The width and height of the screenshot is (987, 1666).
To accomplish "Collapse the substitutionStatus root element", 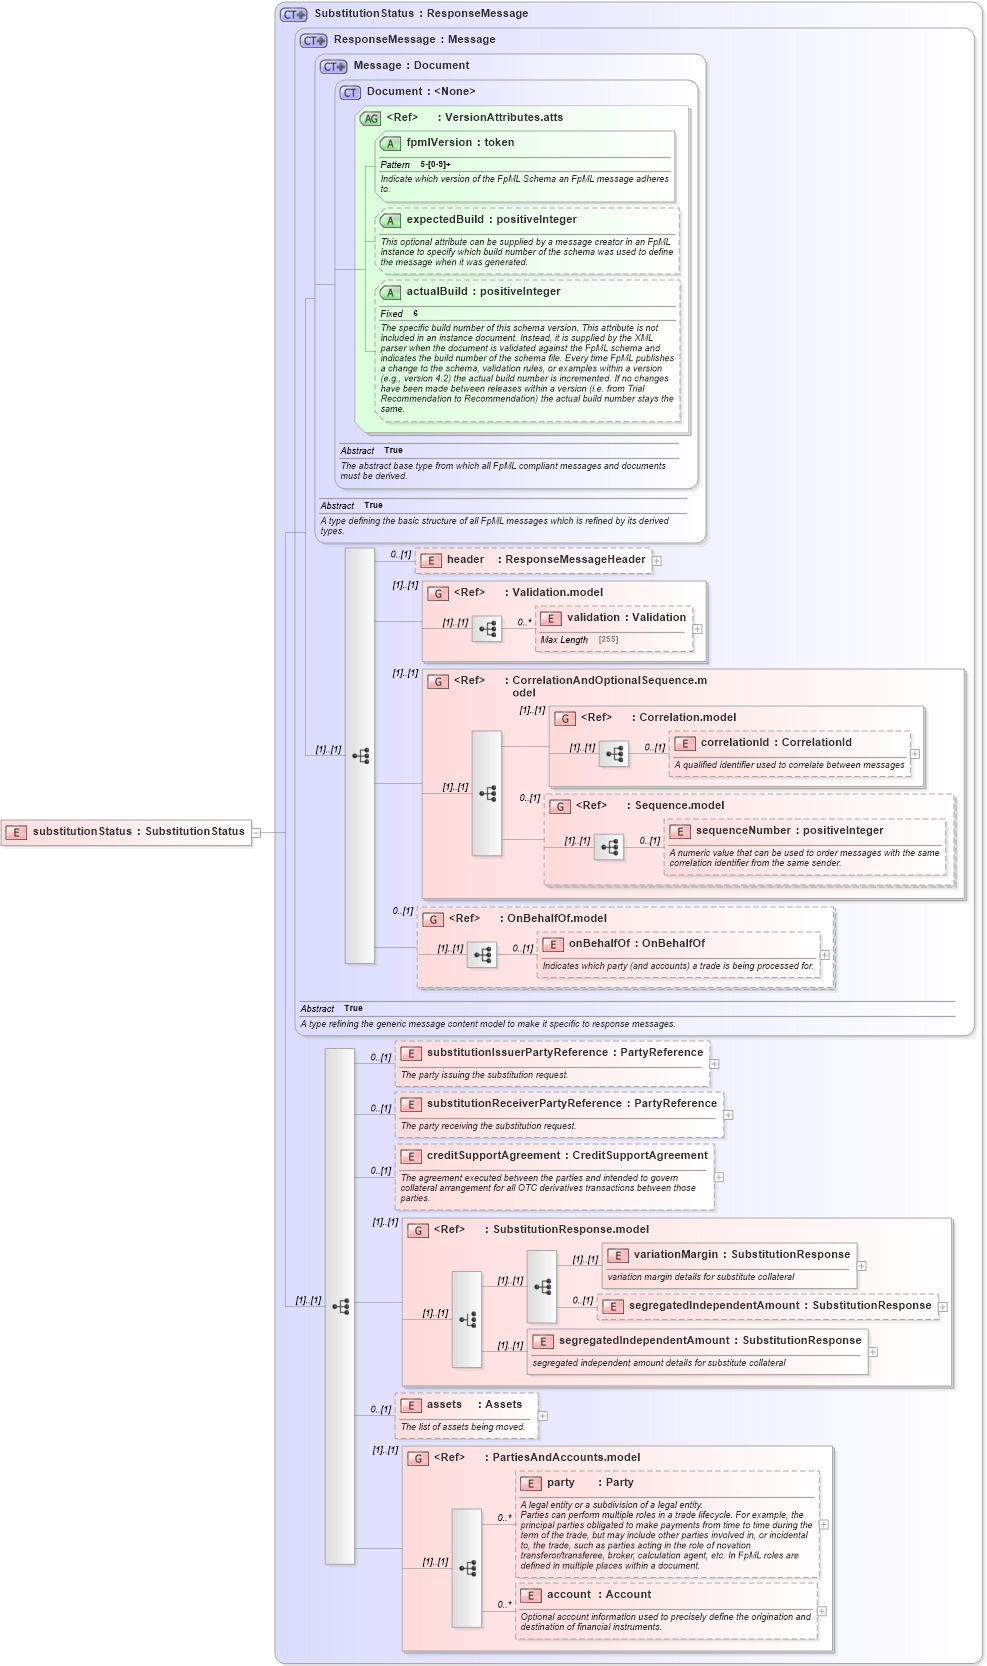I will click(256, 832).
